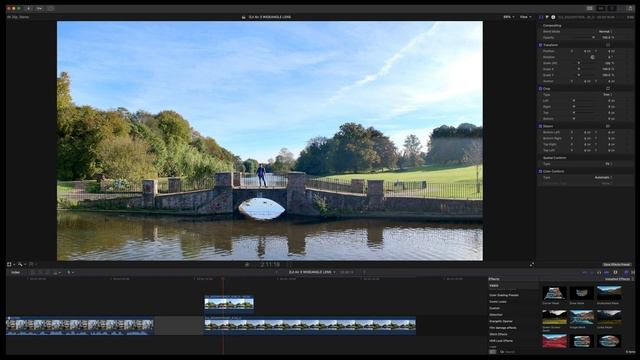
Task: Select the Energetic Opener effects category
Action: tap(501, 321)
